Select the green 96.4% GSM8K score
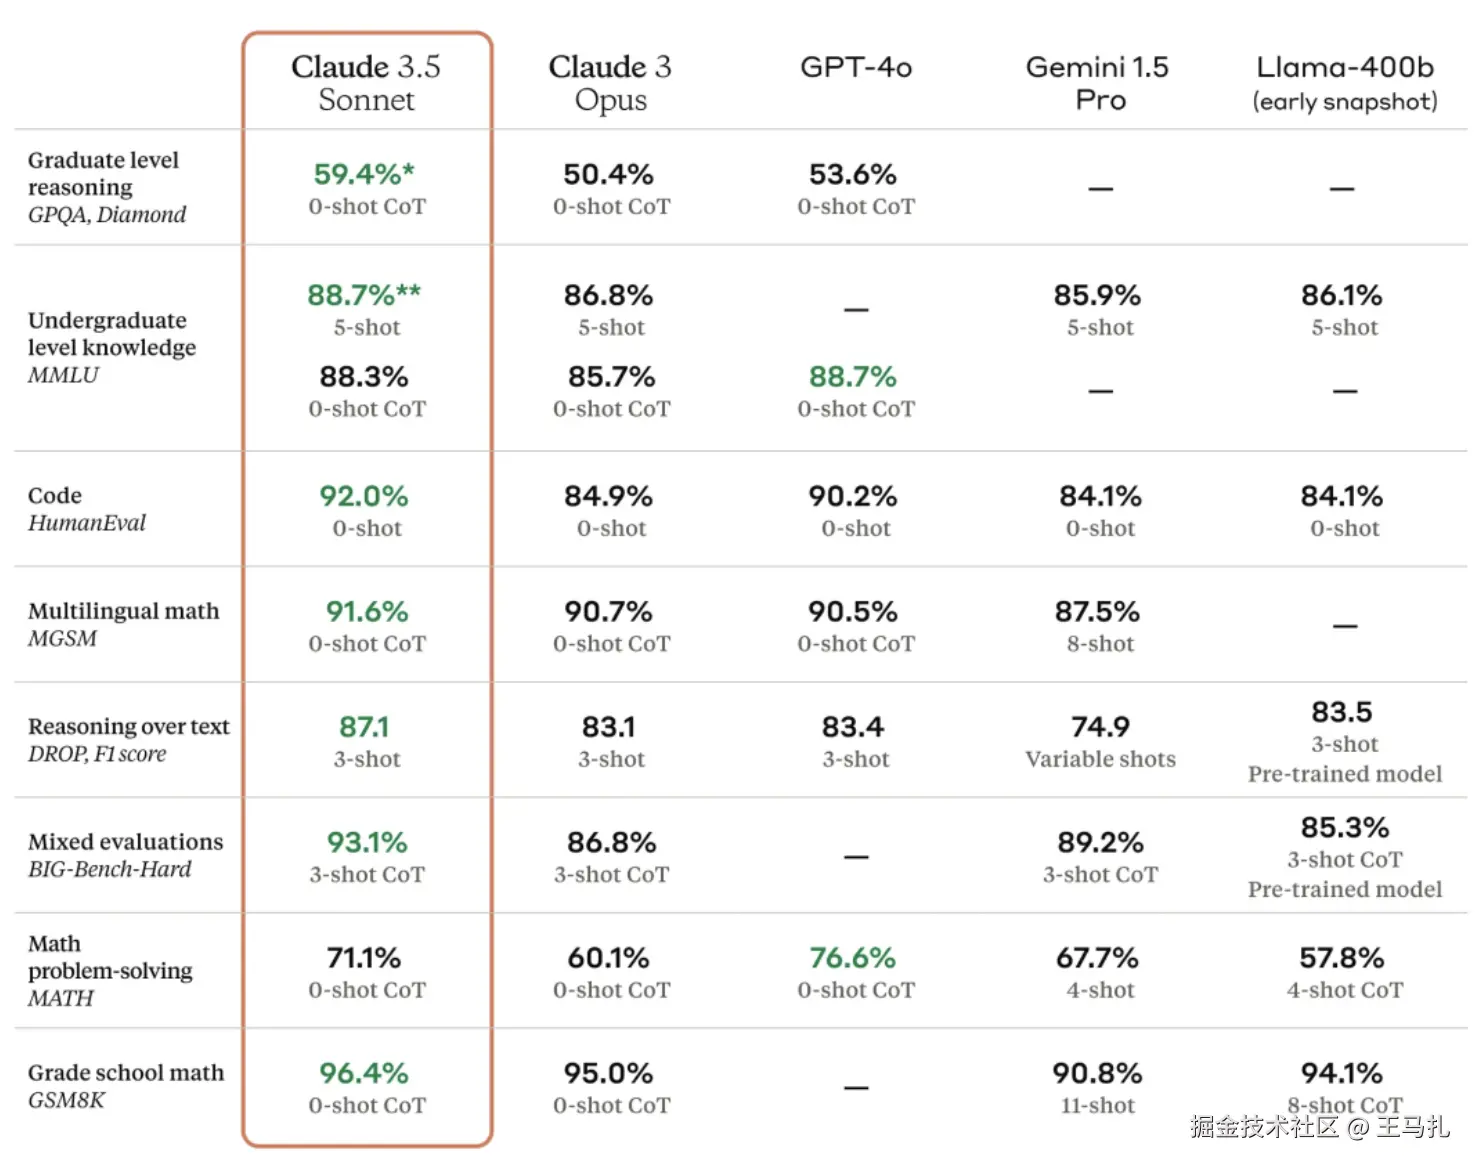Screen dimensions: 1480x1170 pyautogui.click(x=364, y=1074)
